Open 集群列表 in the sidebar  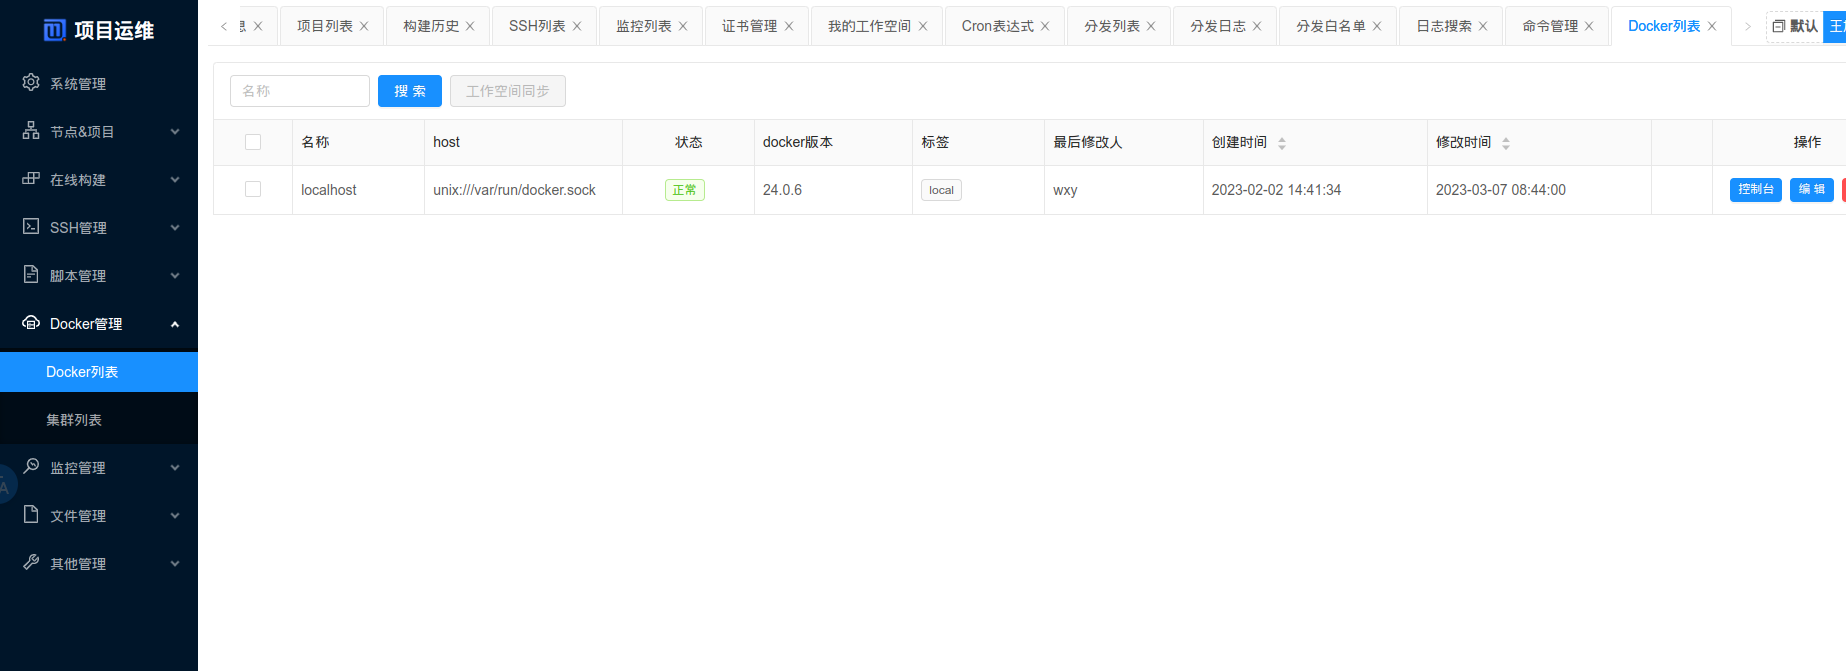click(x=74, y=420)
